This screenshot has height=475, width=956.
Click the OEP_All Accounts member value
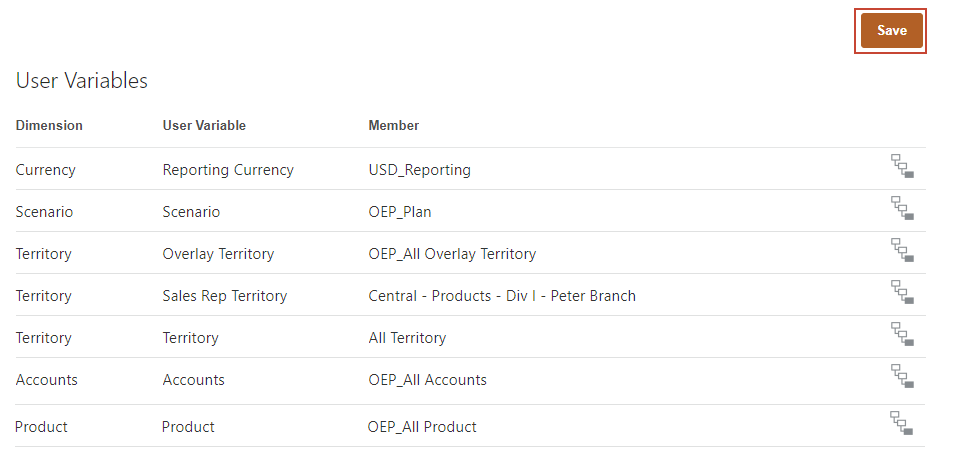point(427,380)
